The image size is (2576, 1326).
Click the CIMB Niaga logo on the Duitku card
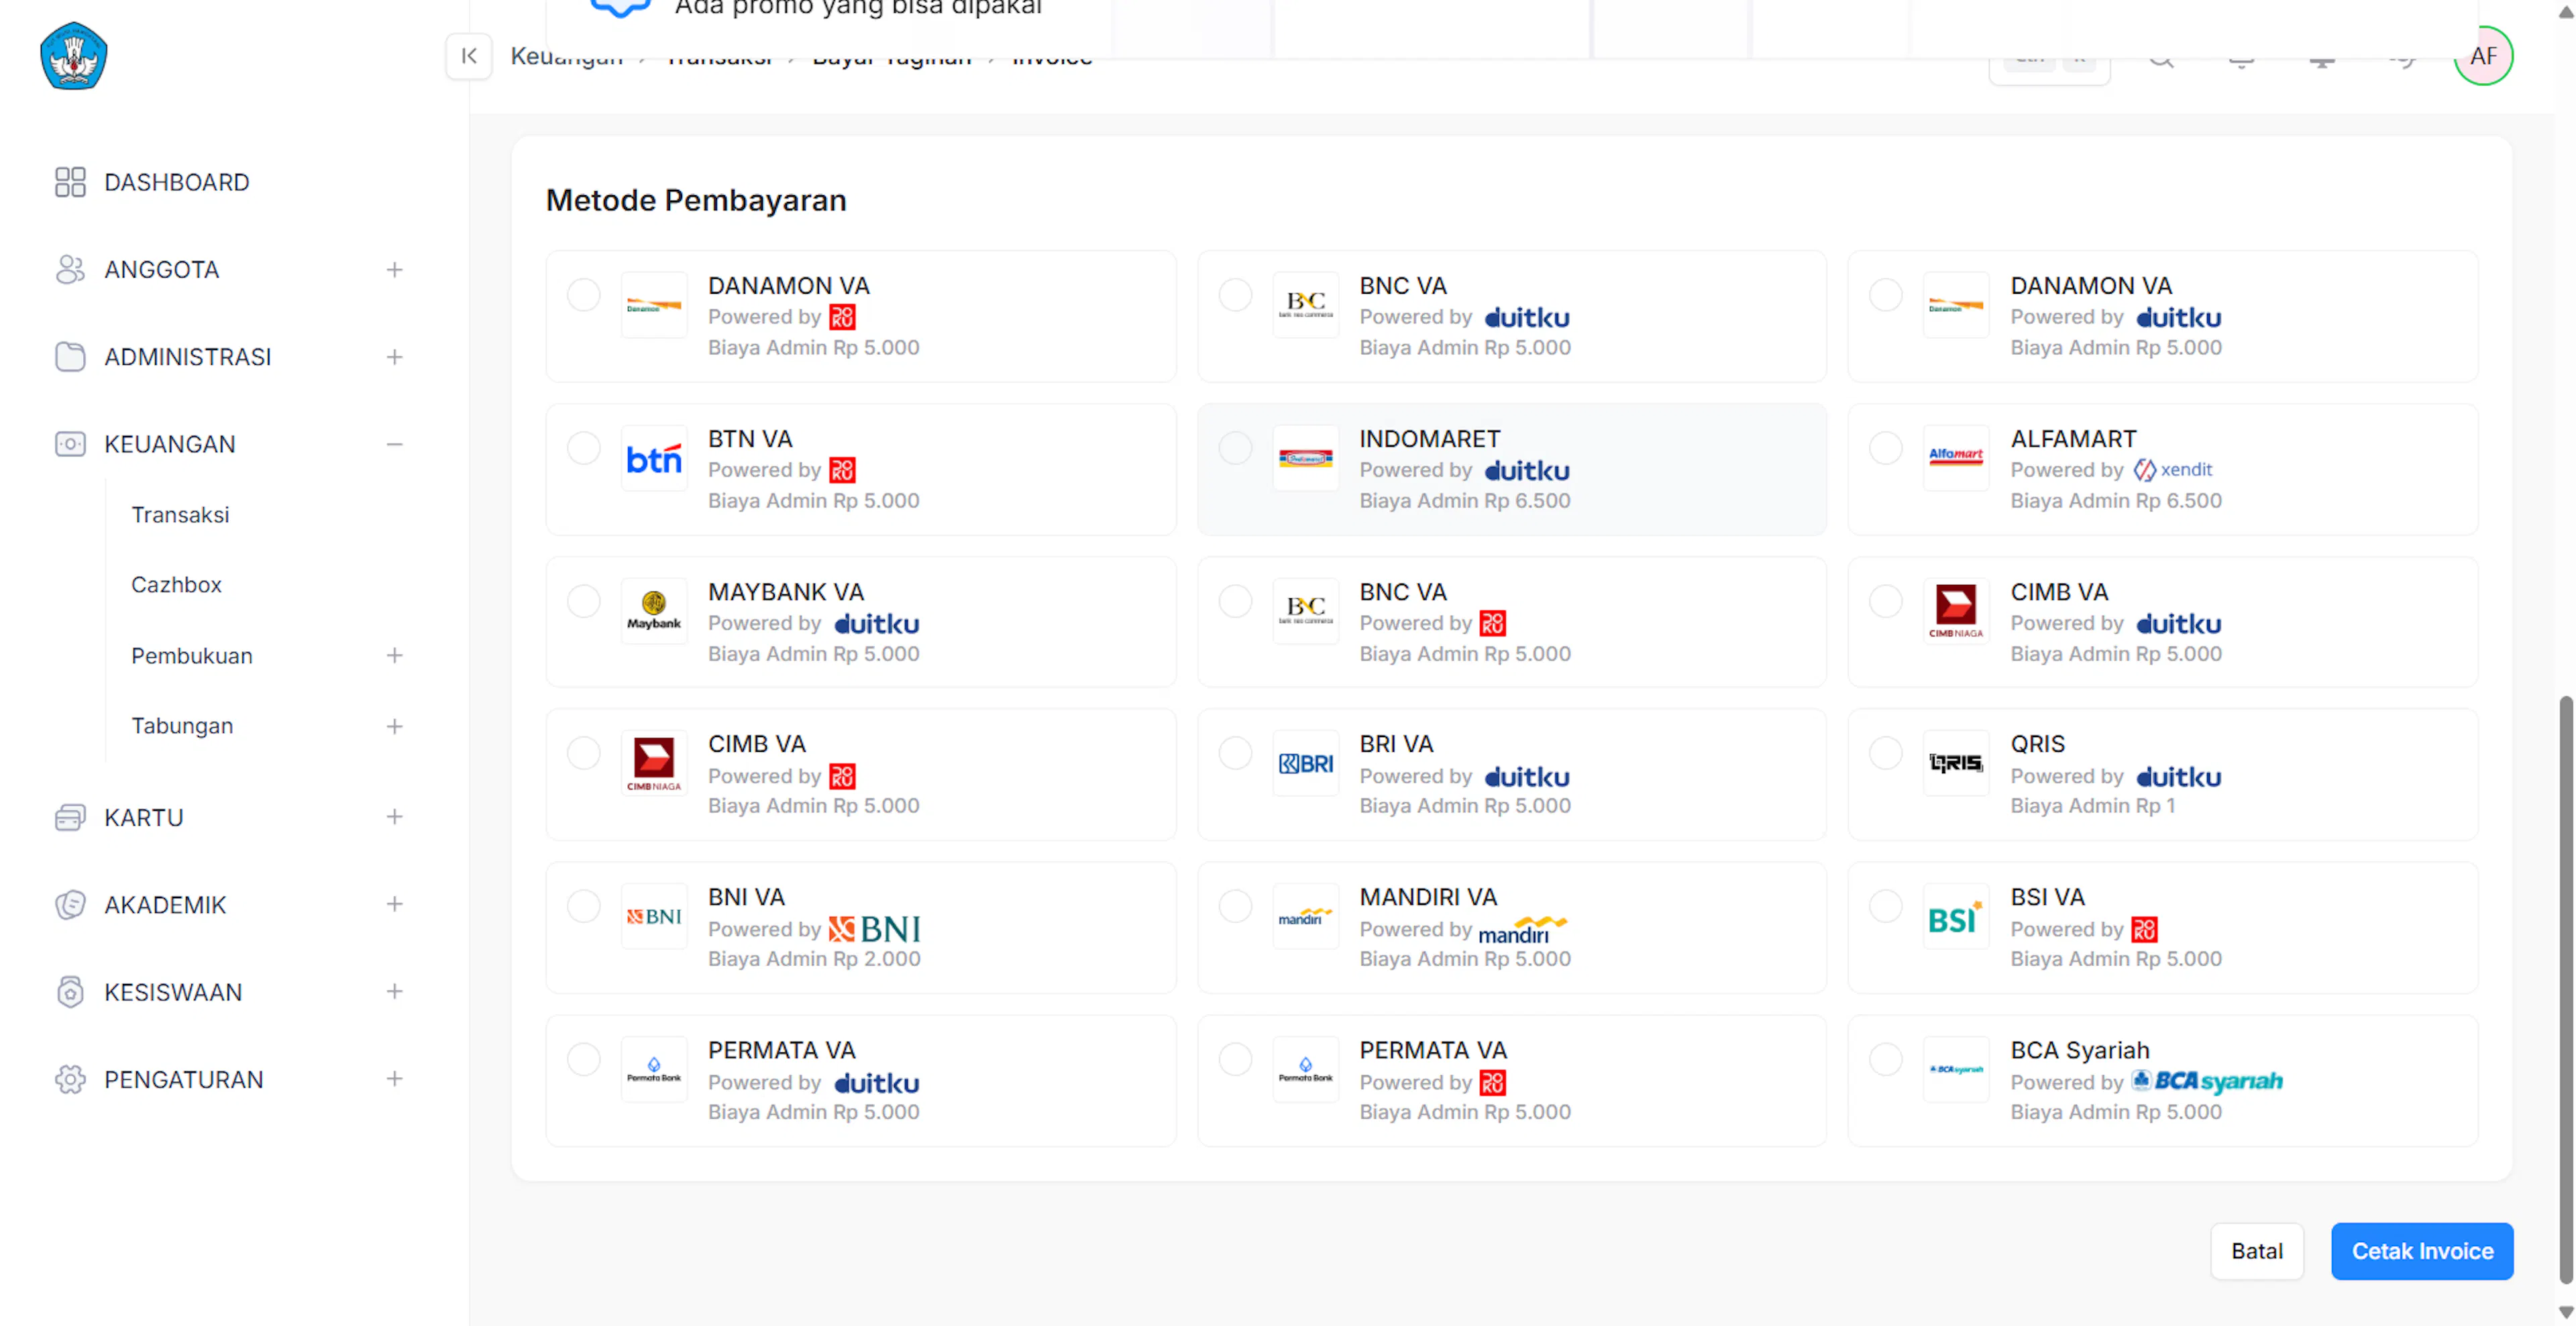point(1956,611)
